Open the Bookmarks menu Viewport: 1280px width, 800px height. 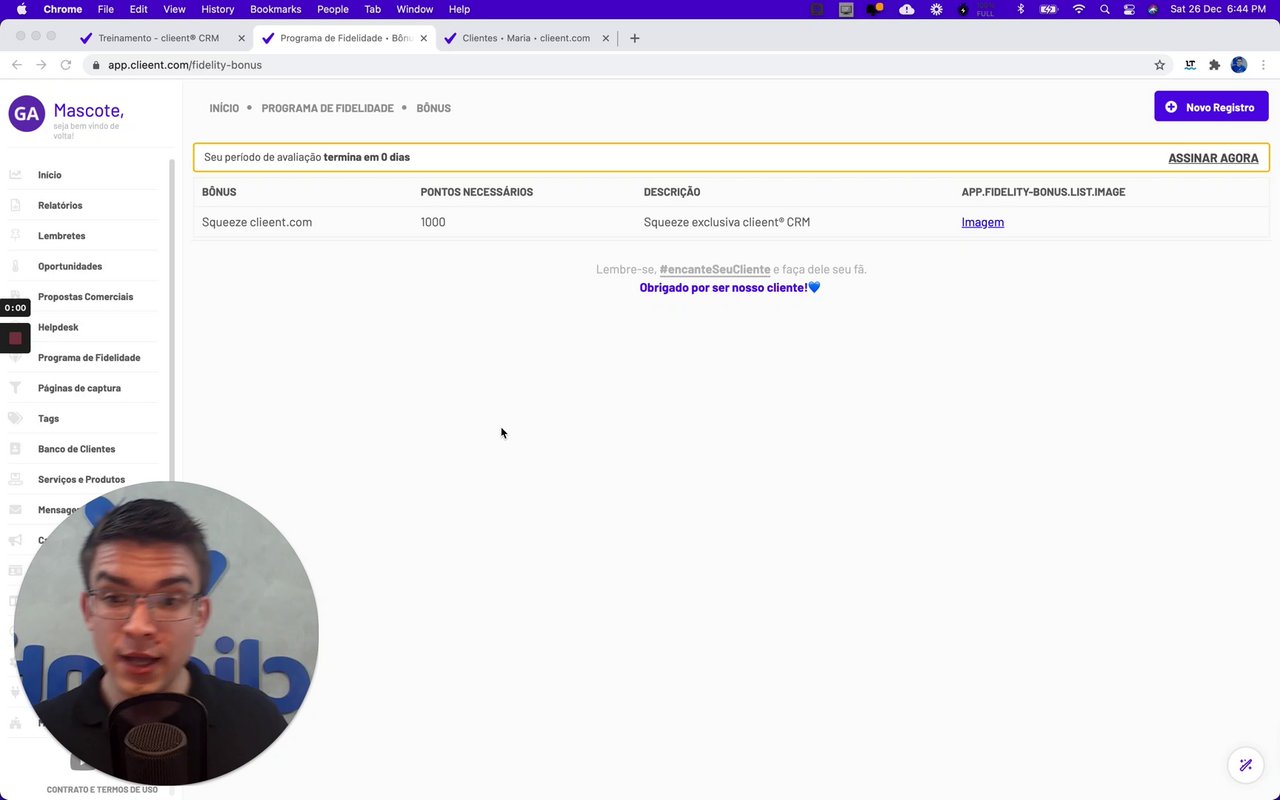click(275, 9)
